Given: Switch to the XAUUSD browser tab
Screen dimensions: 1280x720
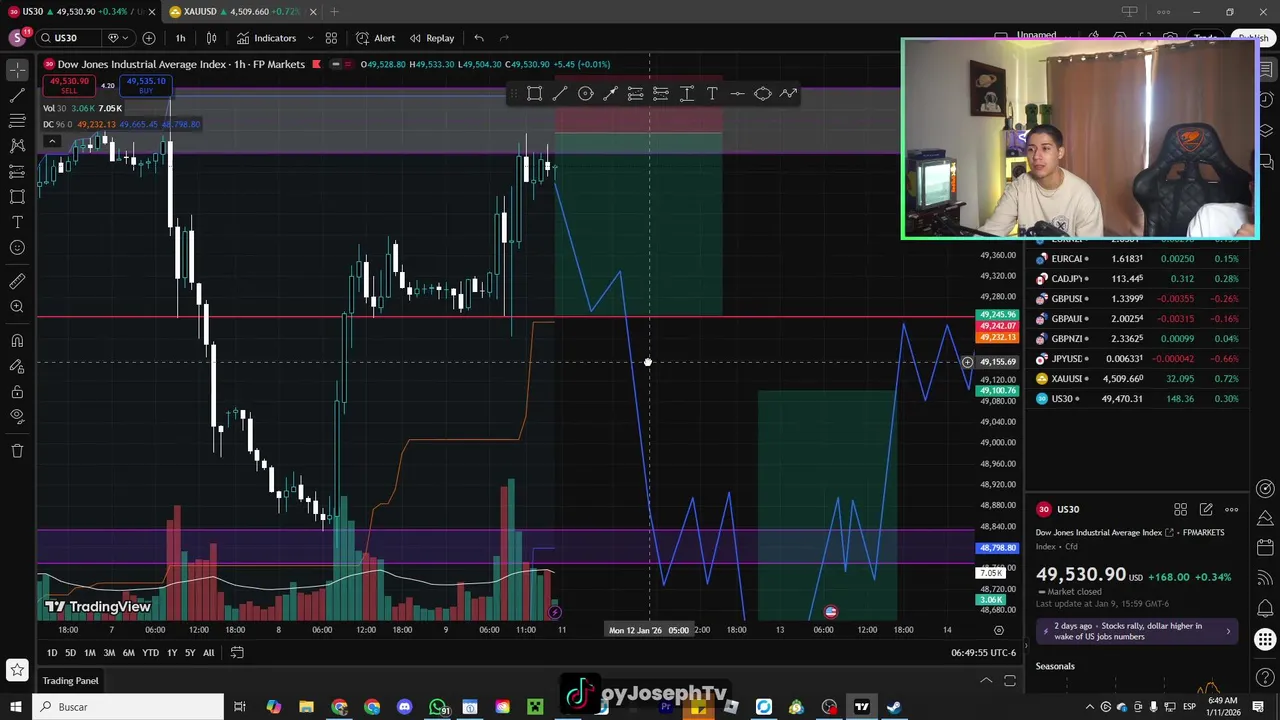Looking at the screenshot, I should click(x=243, y=12).
